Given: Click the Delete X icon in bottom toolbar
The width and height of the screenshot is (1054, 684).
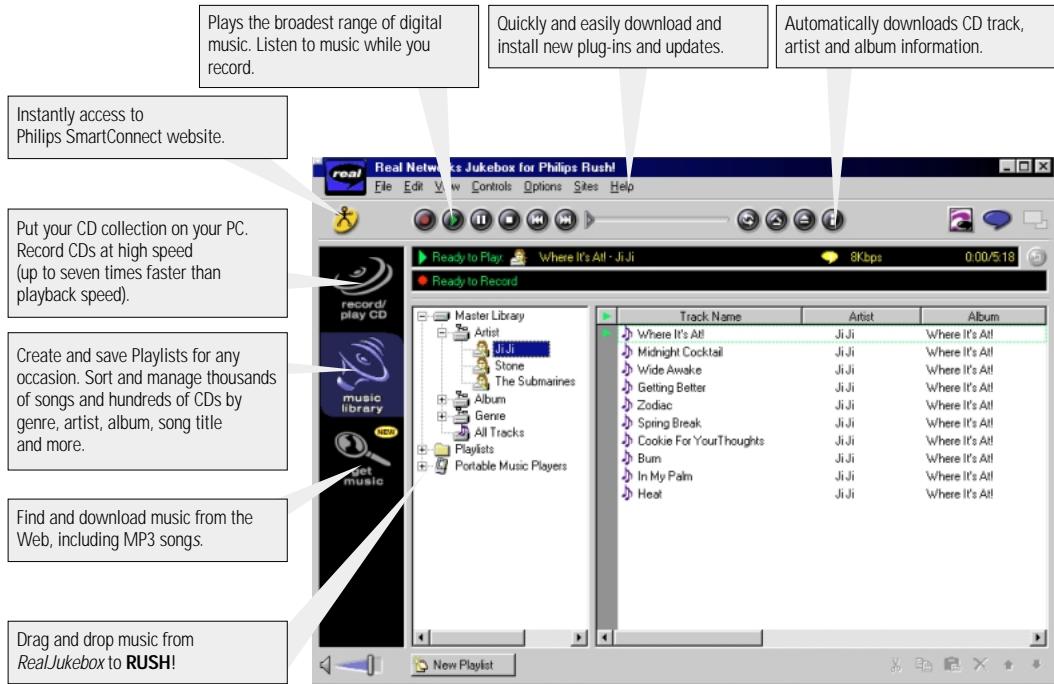Looking at the screenshot, I should (x=980, y=665).
